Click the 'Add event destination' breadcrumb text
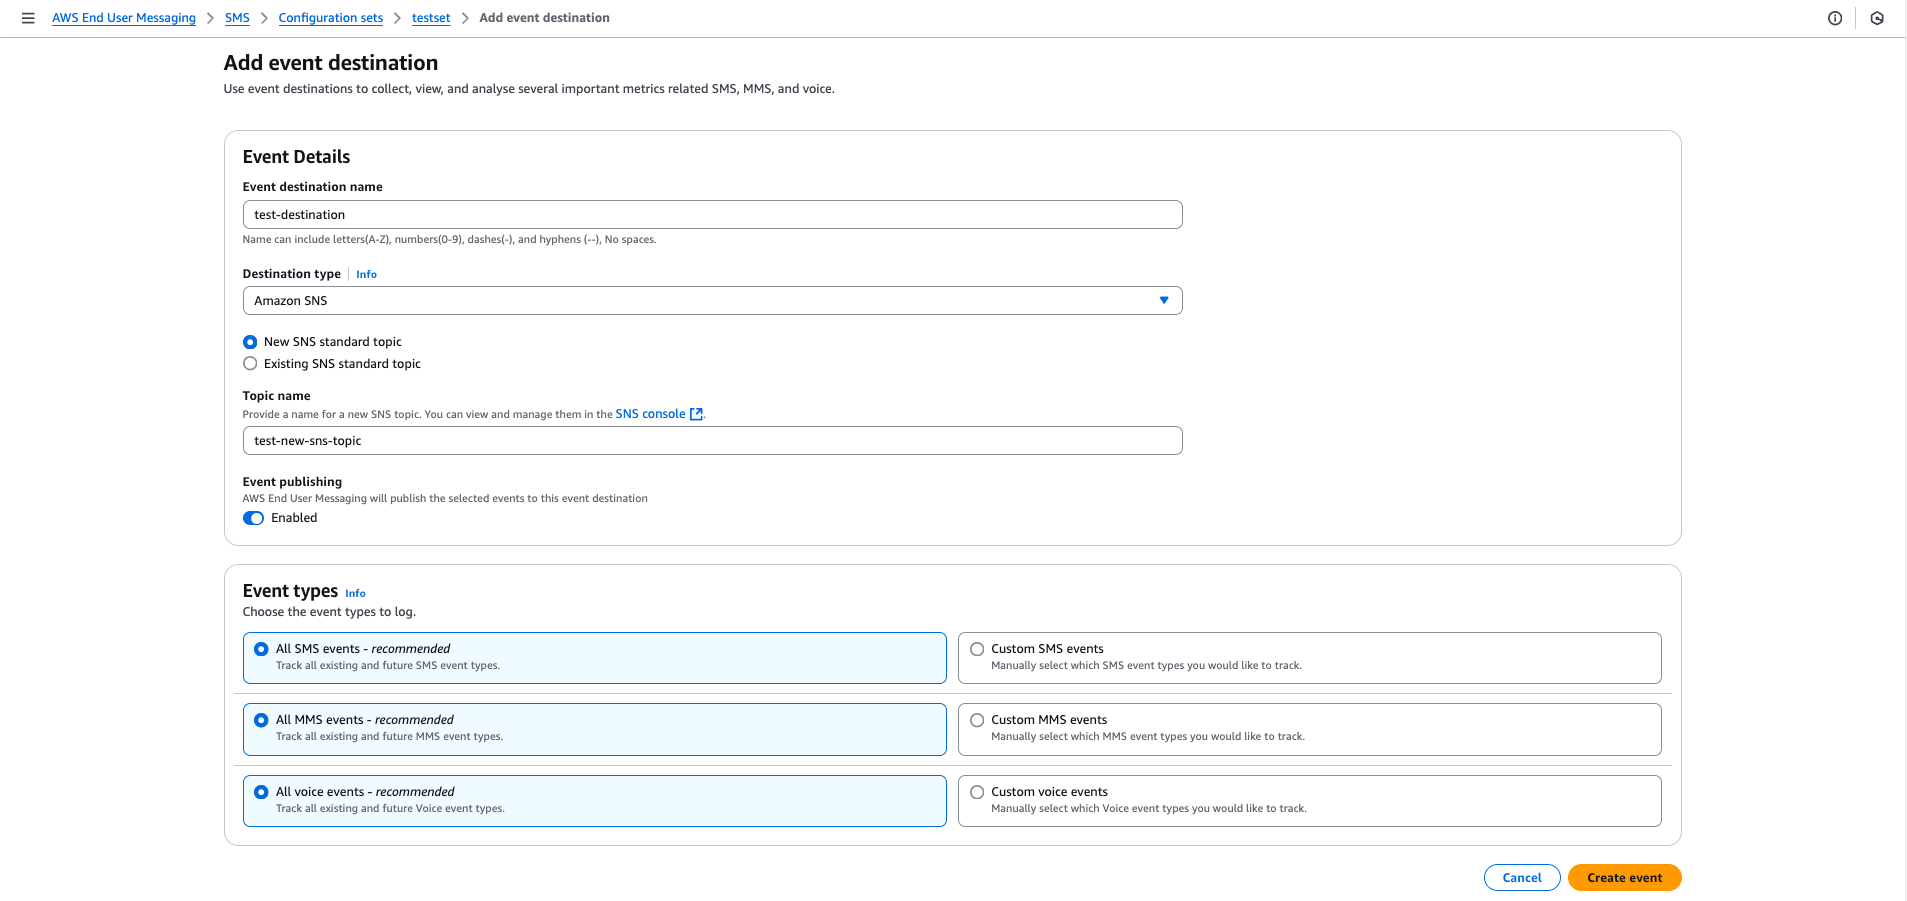Viewport: 1907px width, 901px height. tap(544, 18)
